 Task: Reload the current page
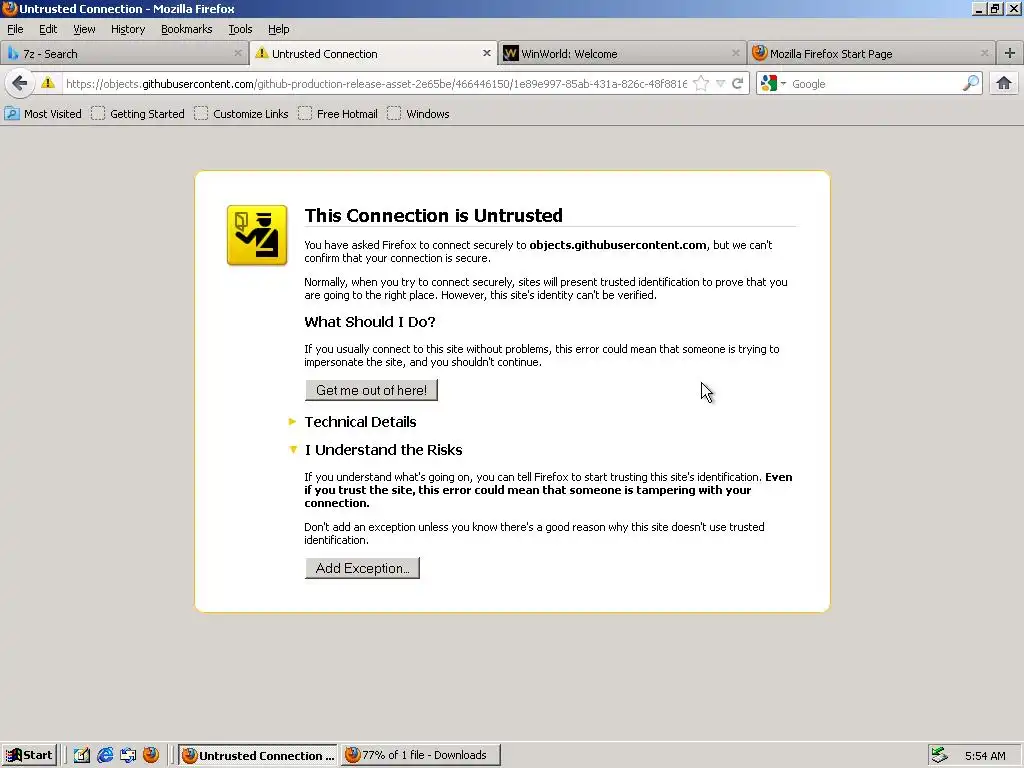738,84
